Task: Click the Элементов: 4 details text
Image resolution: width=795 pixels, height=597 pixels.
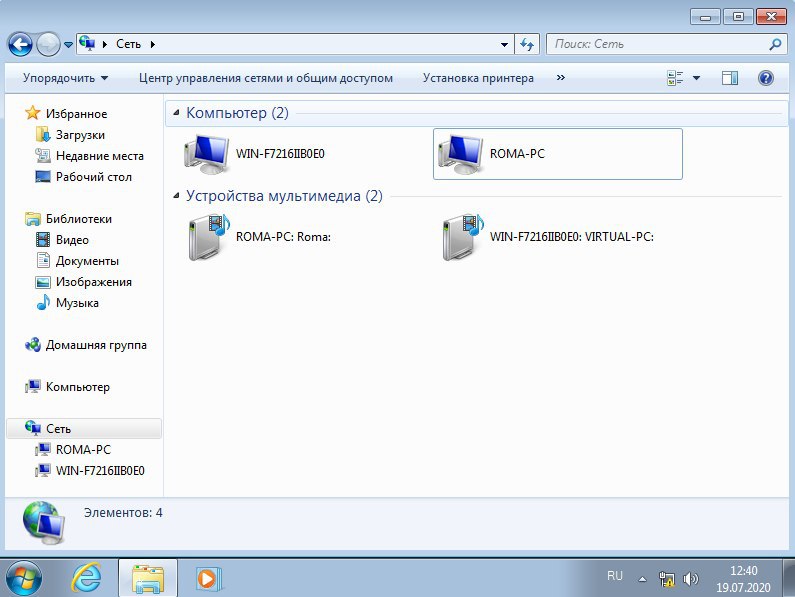Action: [x=123, y=513]
